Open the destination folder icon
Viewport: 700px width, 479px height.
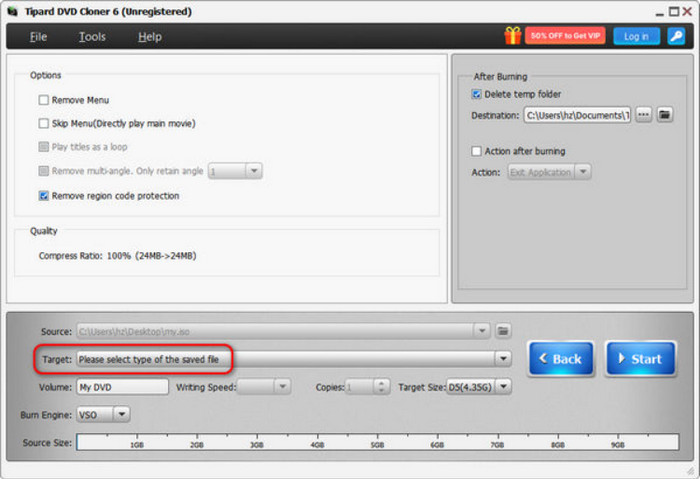click(664, 115)
